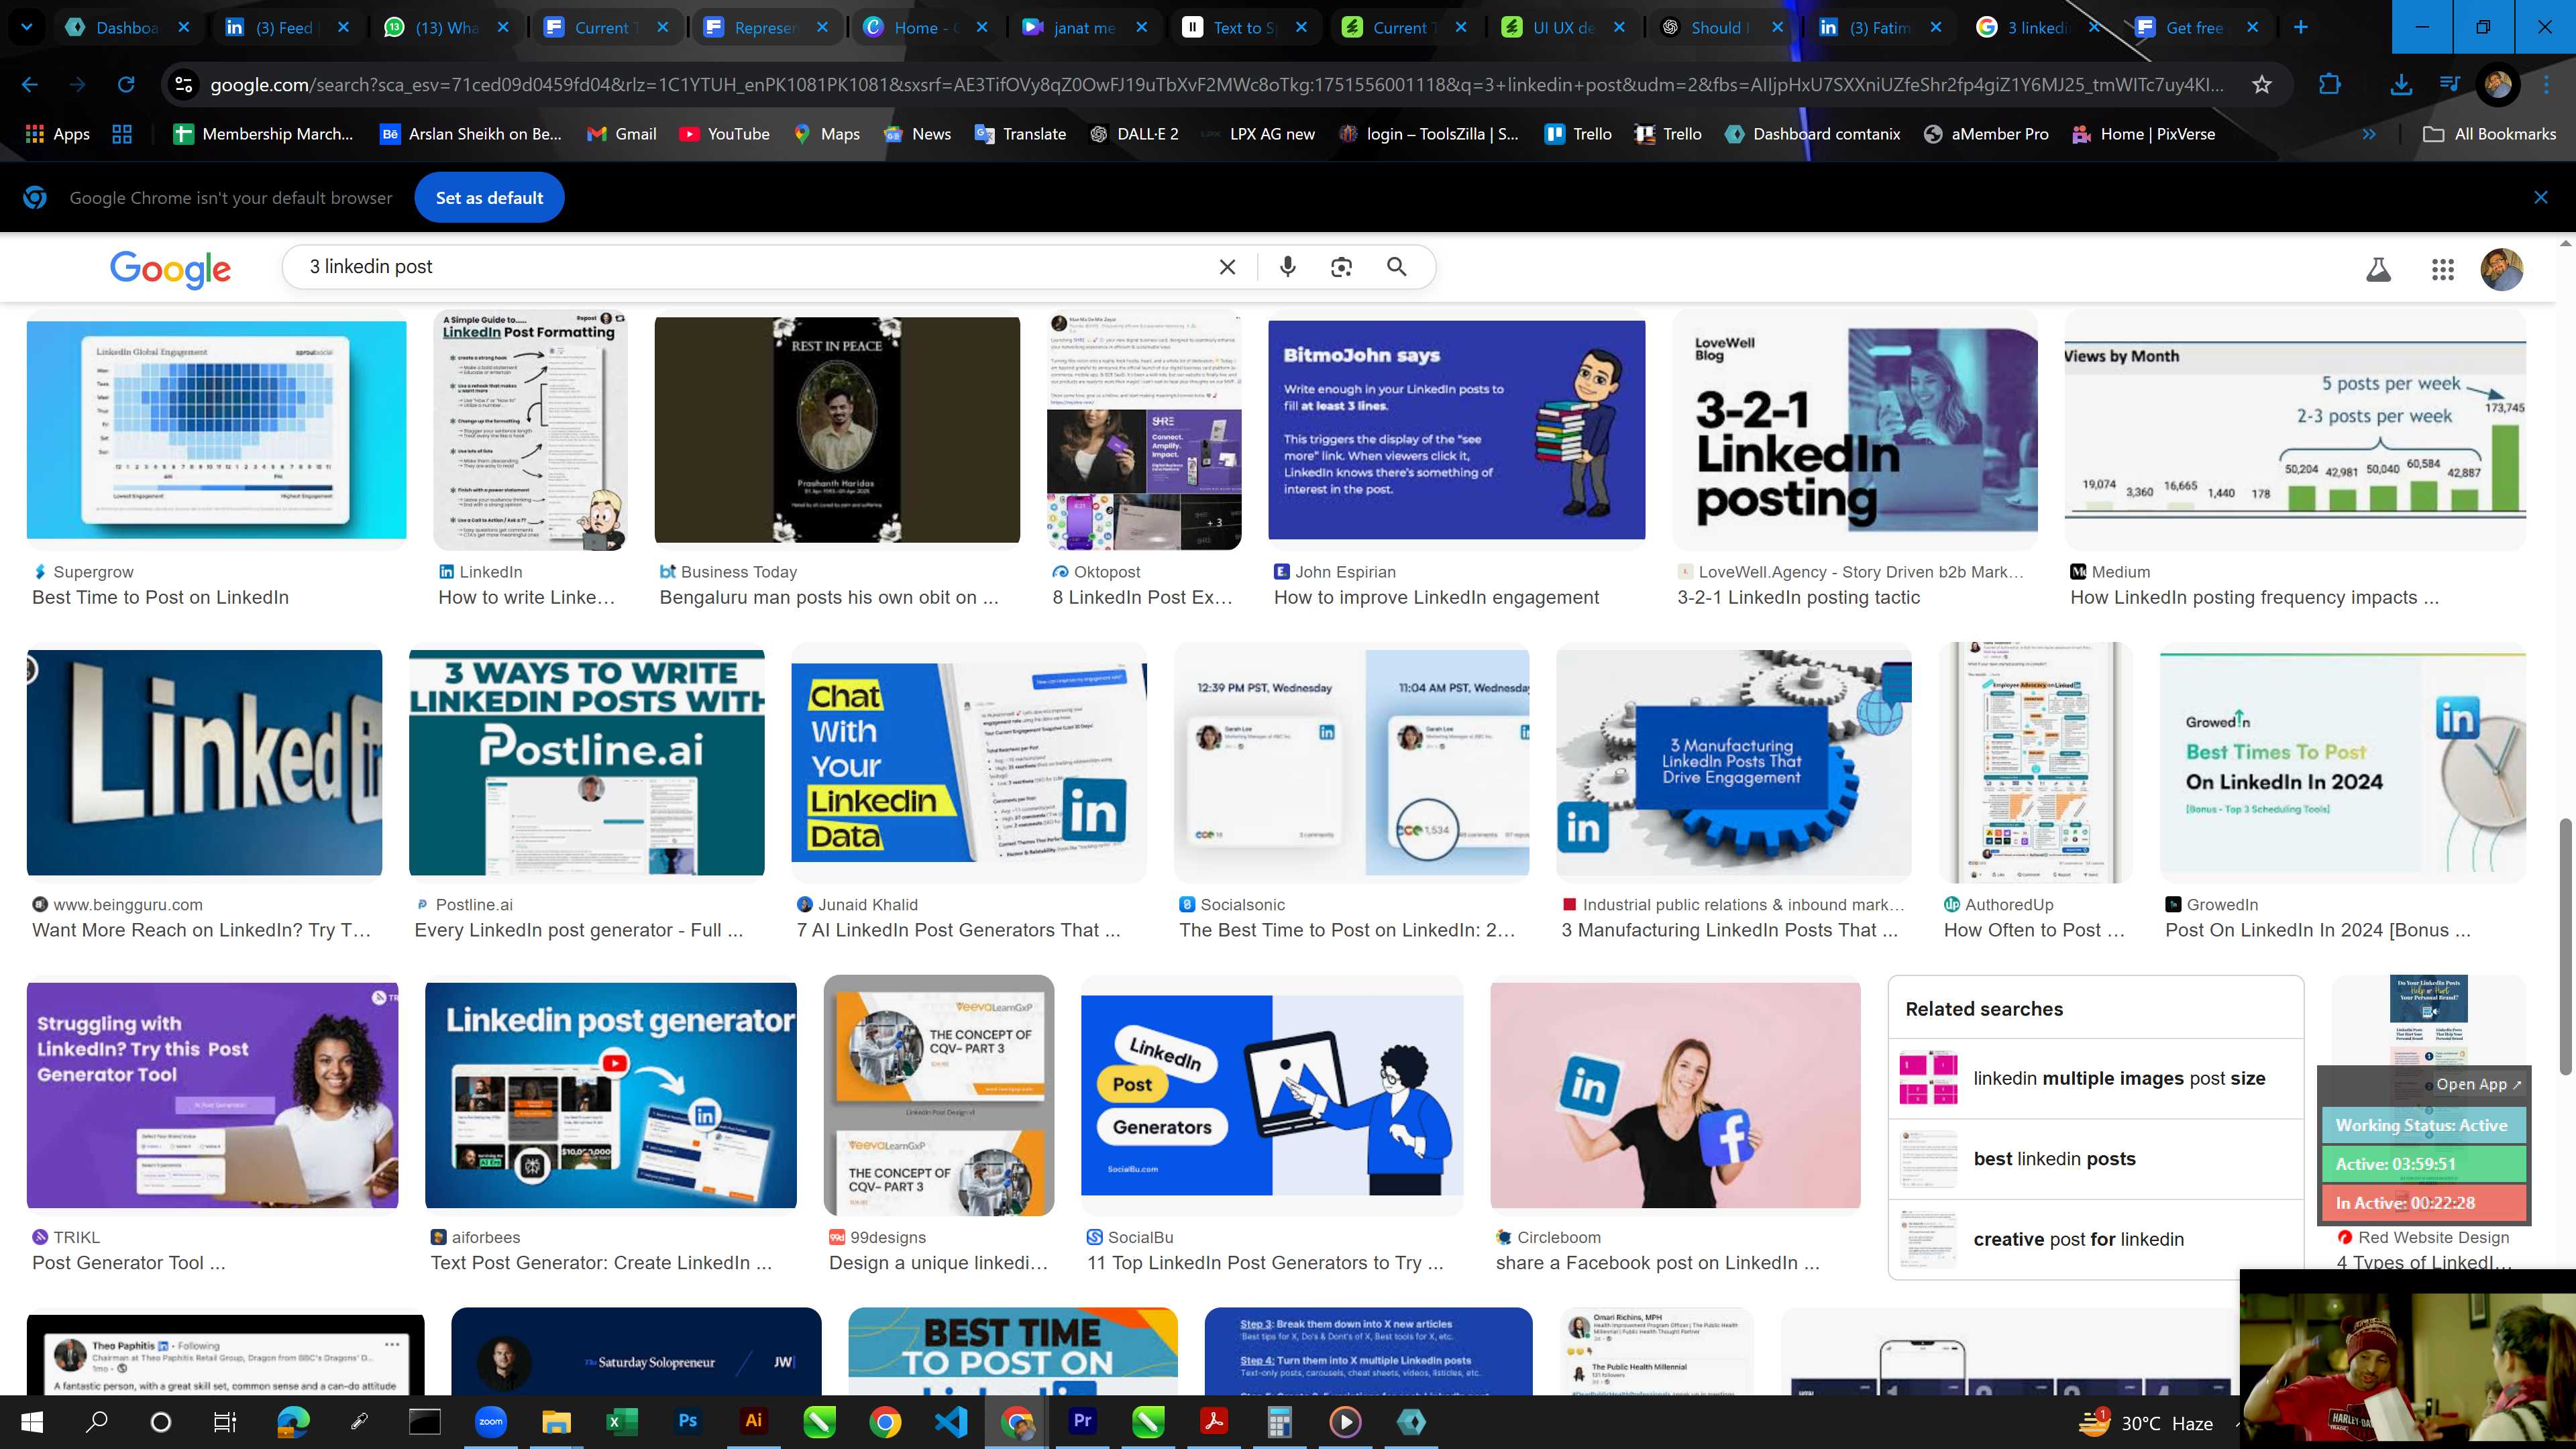The height and width of the screenshot is (1449, 2576).
Task: Open the Google apps grid
Action: tap(2442, 269)
